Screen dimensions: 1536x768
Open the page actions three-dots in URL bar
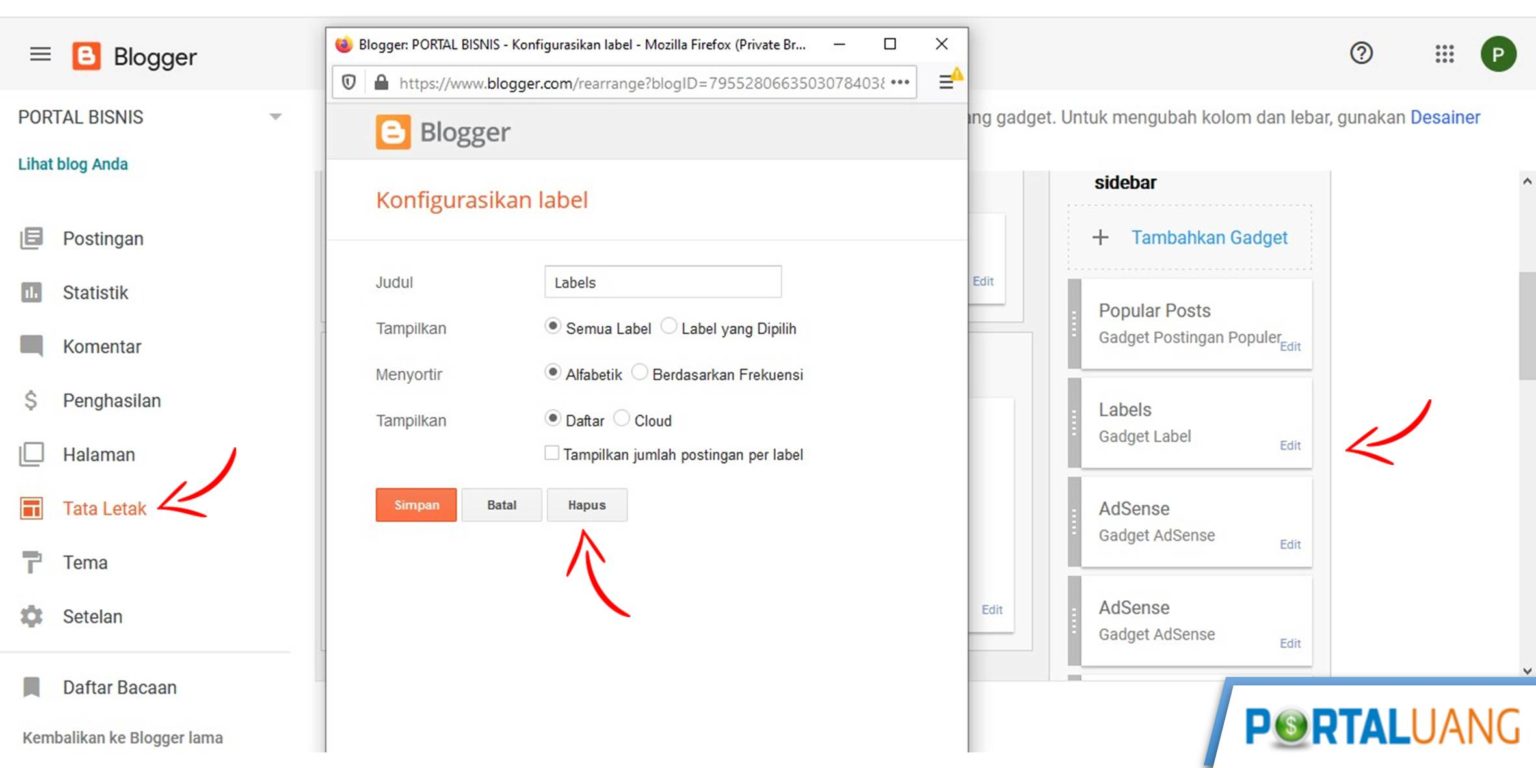click(x=900, y=82)
